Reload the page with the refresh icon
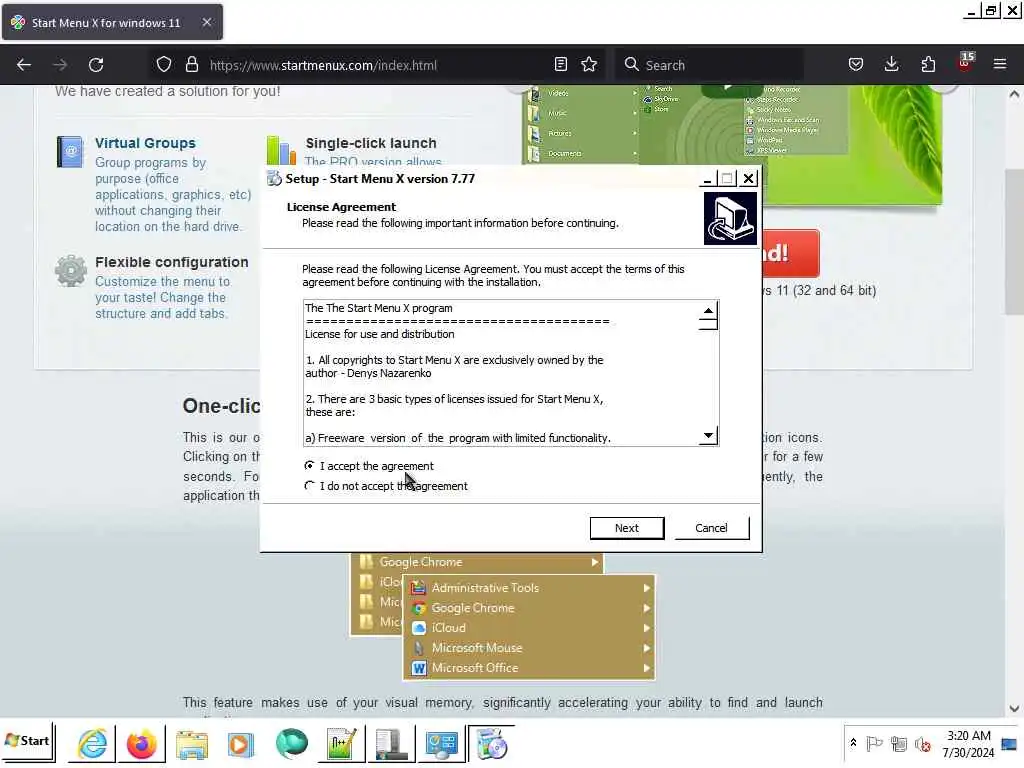Image resolution: width=1024 pixels, height=768 pixels. pyautogui.click(x=96, y=65)
